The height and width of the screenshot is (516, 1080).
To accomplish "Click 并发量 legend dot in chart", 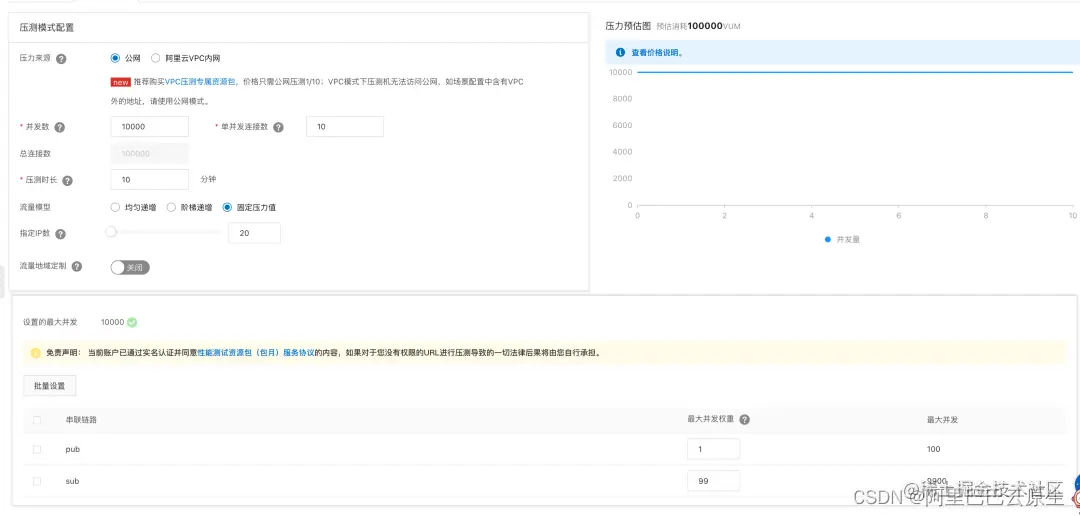I will (x=828, y=240).
